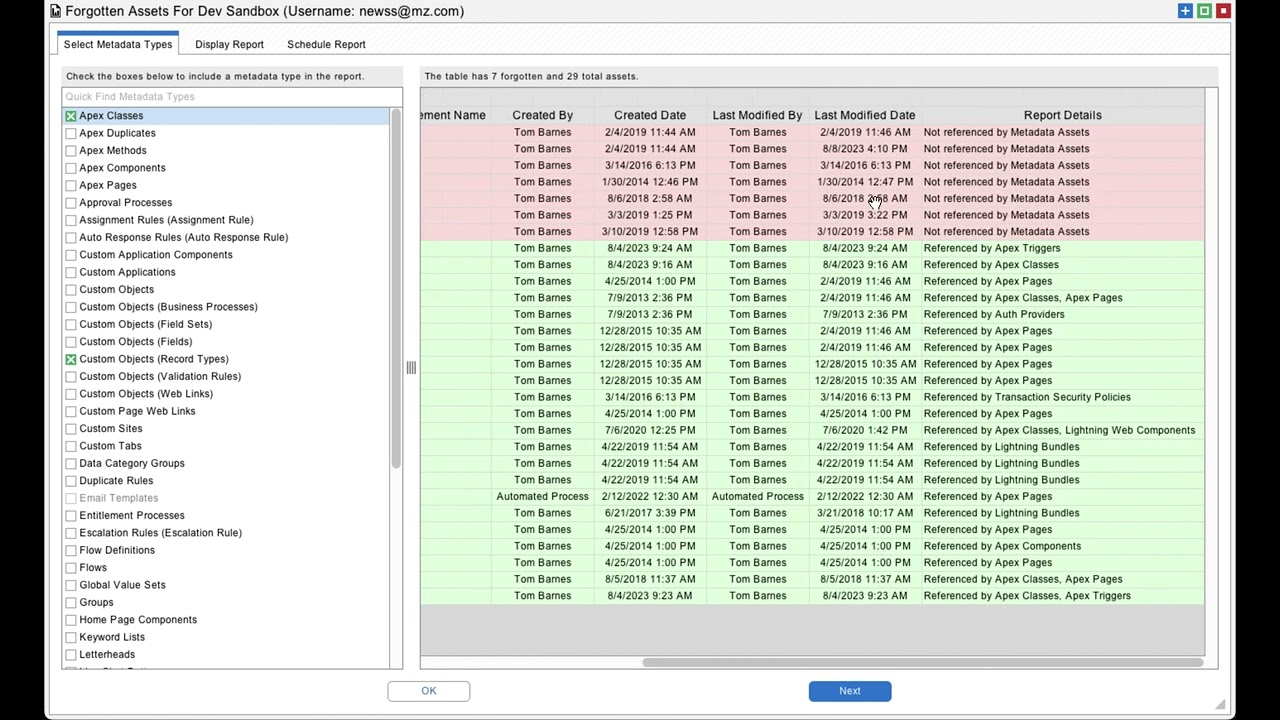Select Data Category Groups list item
The image size is (1280, 720).
pos(132,463)
